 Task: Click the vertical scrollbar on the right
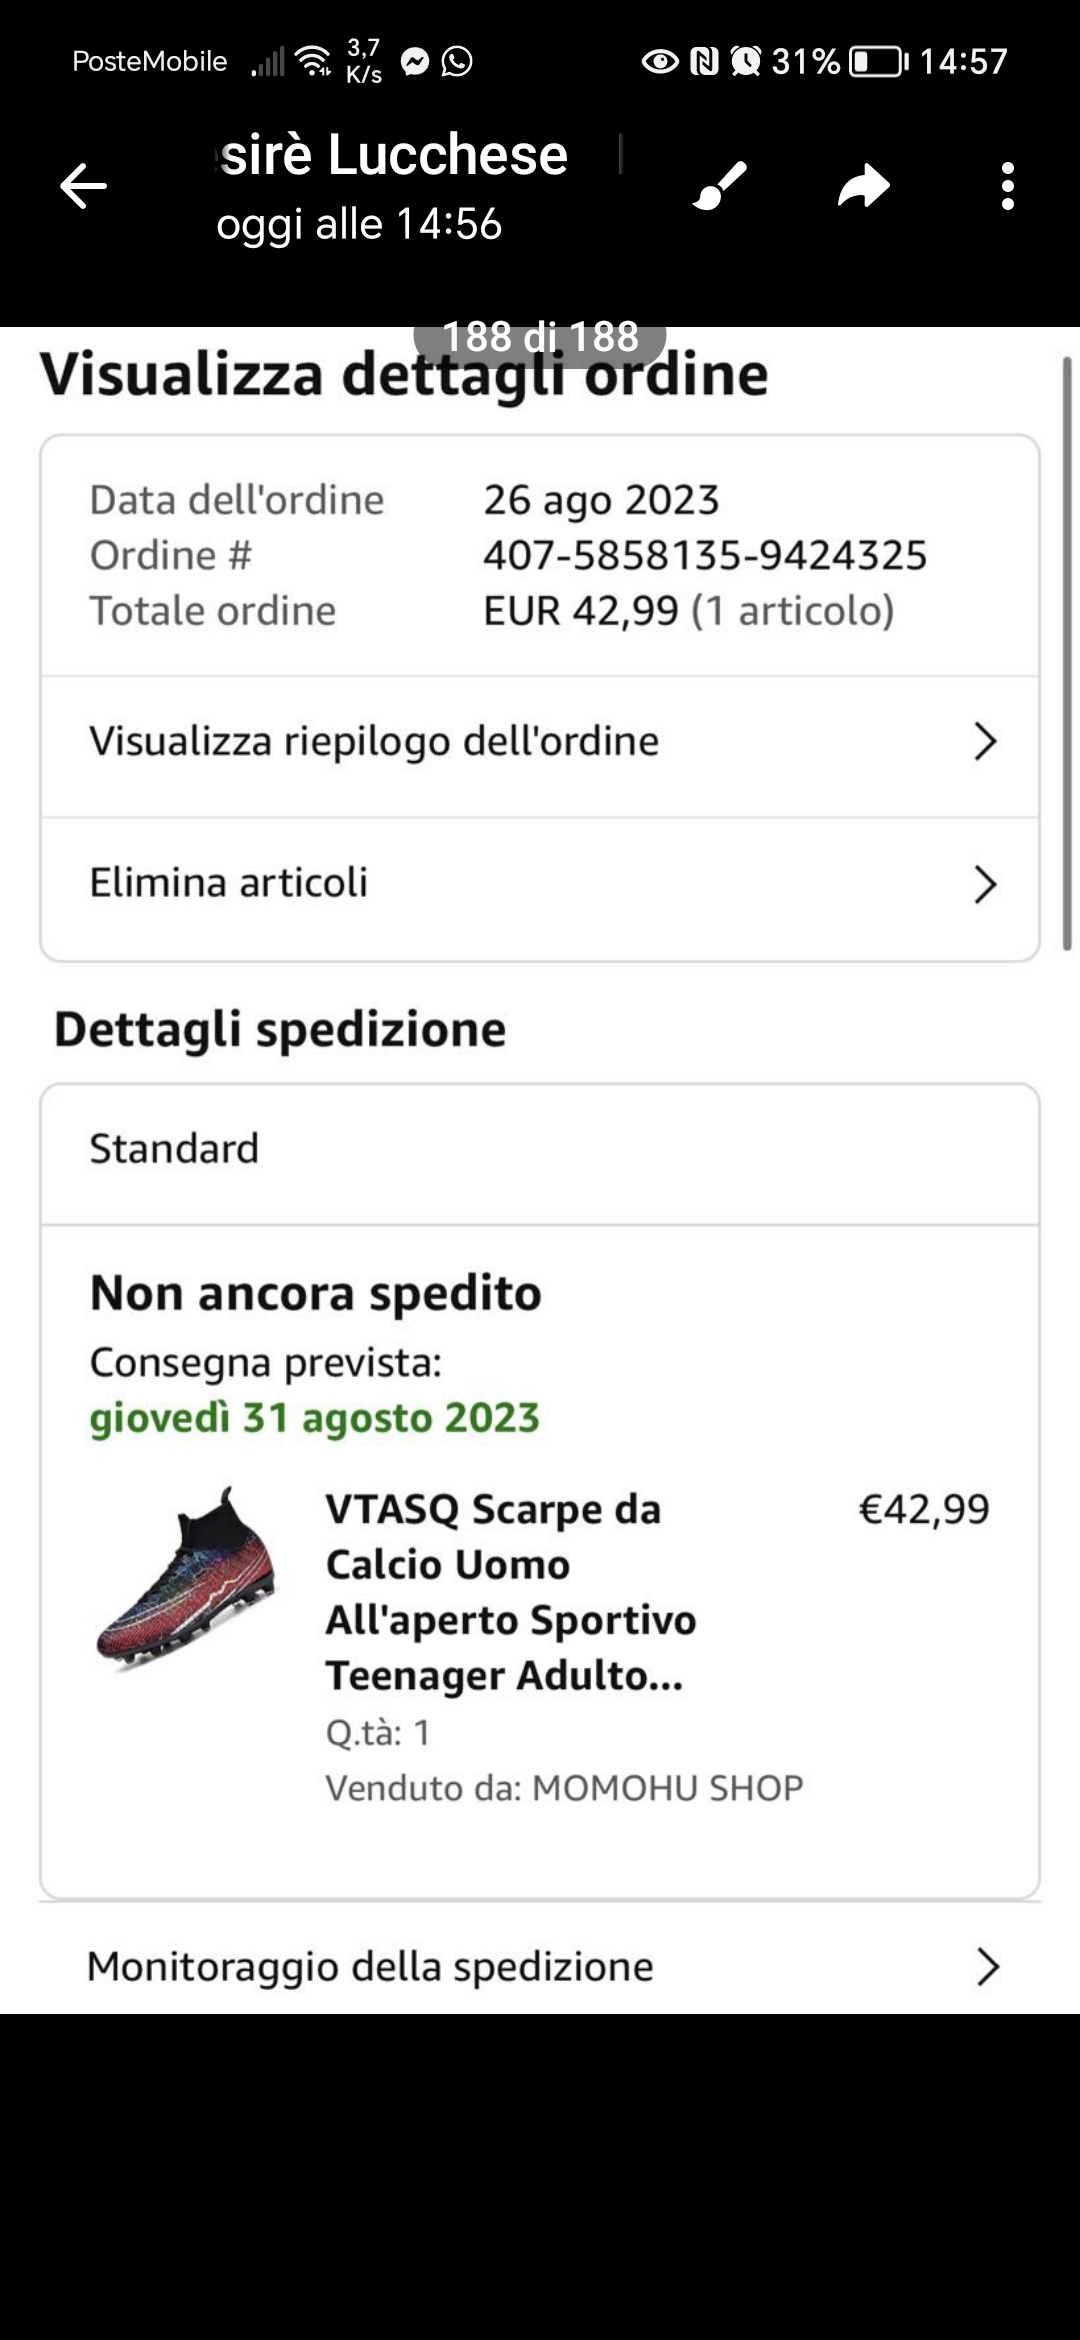(x=1067, y=652)
